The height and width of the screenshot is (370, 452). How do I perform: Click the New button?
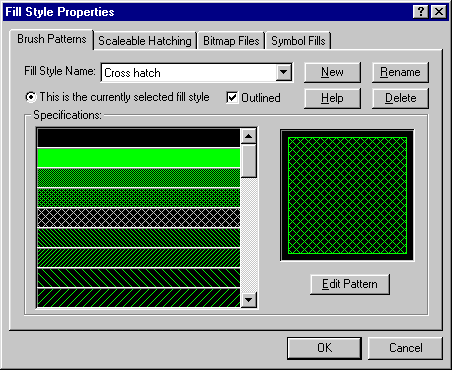(x=332, y=72)
